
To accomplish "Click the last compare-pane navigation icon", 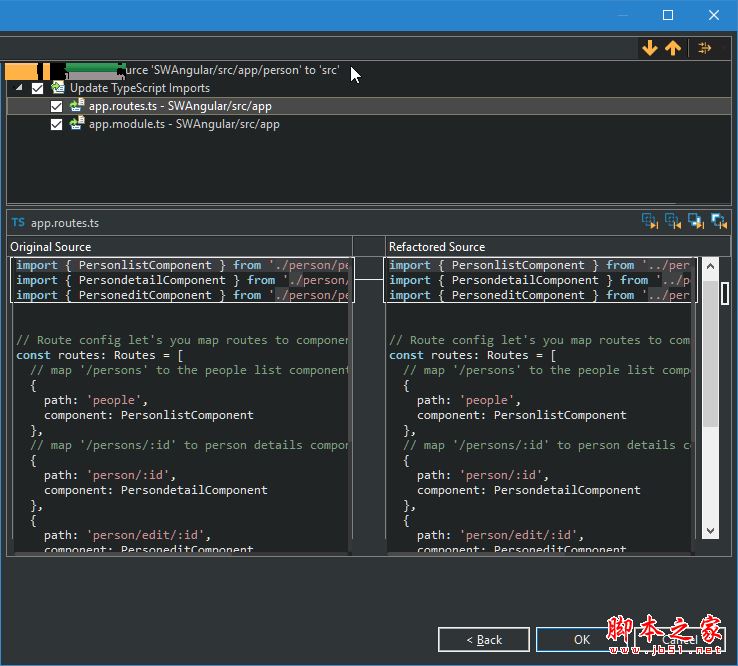I will [719, 221].
